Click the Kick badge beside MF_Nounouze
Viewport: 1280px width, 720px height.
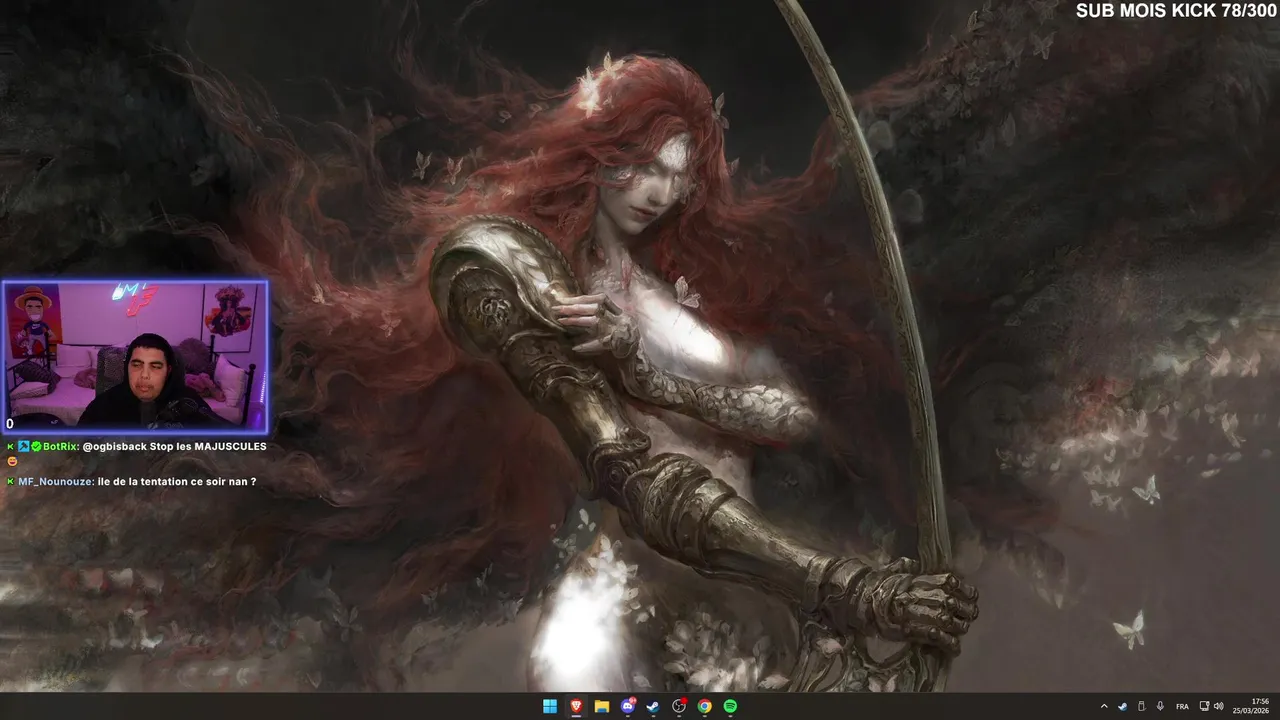[10, 481]
